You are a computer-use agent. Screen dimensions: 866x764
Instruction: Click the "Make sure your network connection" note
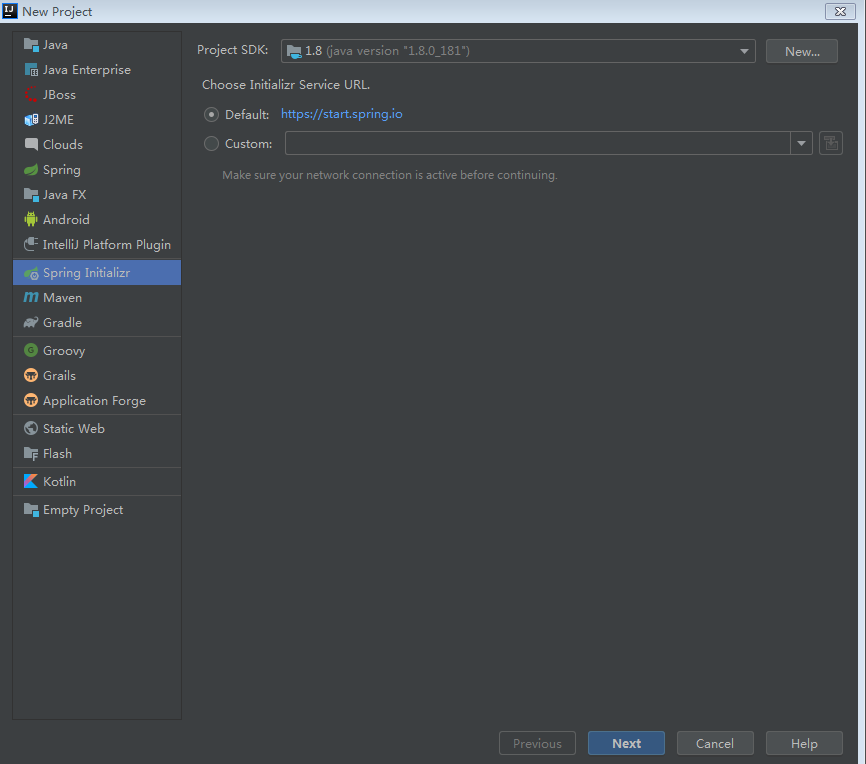click(x=390, y=175)
